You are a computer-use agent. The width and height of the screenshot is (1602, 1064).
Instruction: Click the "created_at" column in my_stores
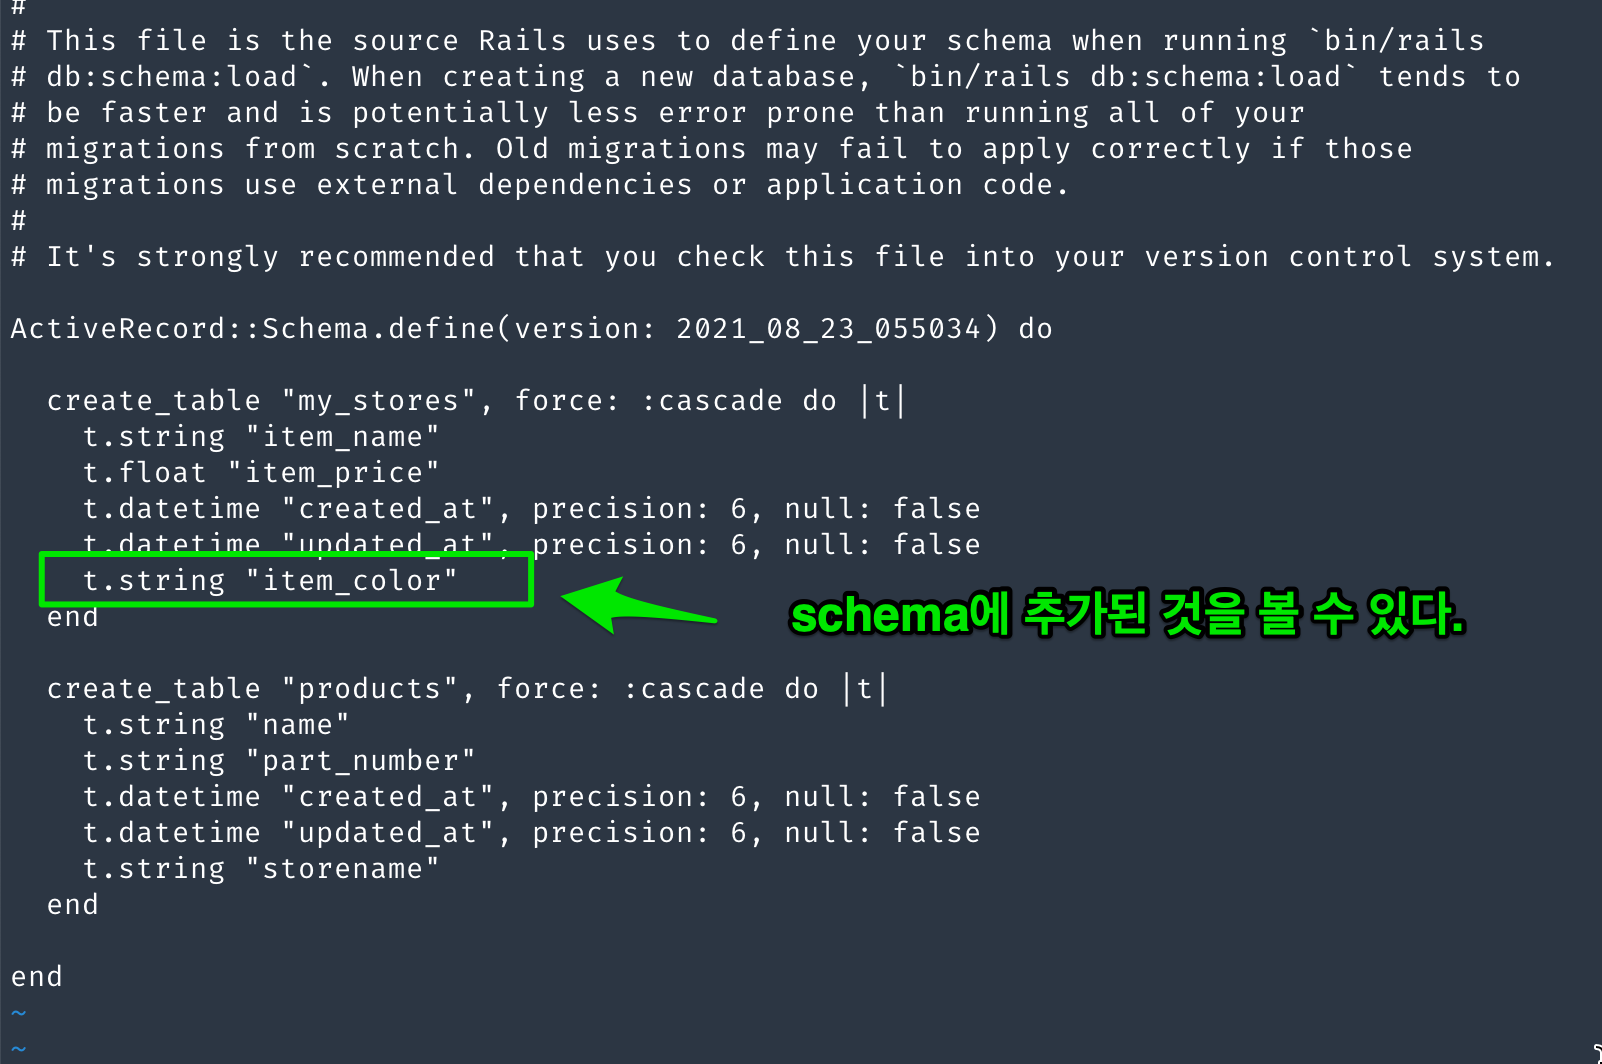click(387, 509)
